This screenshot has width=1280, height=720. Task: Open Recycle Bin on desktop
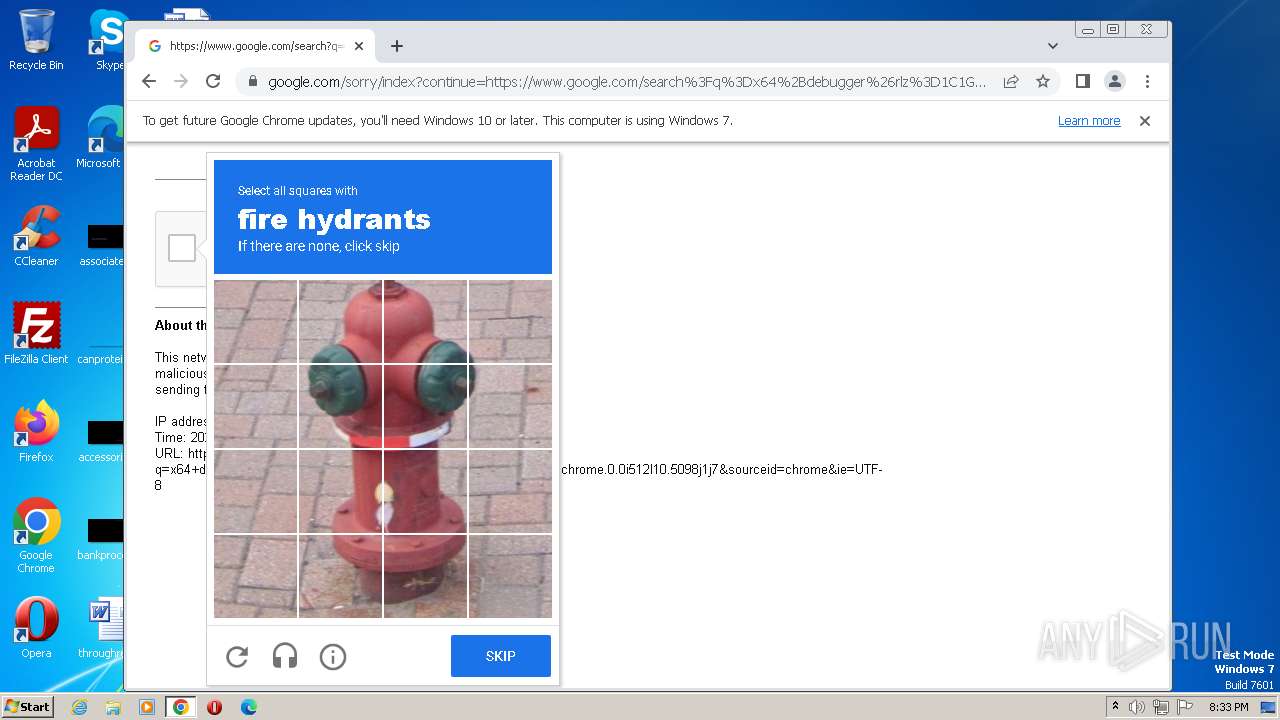tap(36, 40)
